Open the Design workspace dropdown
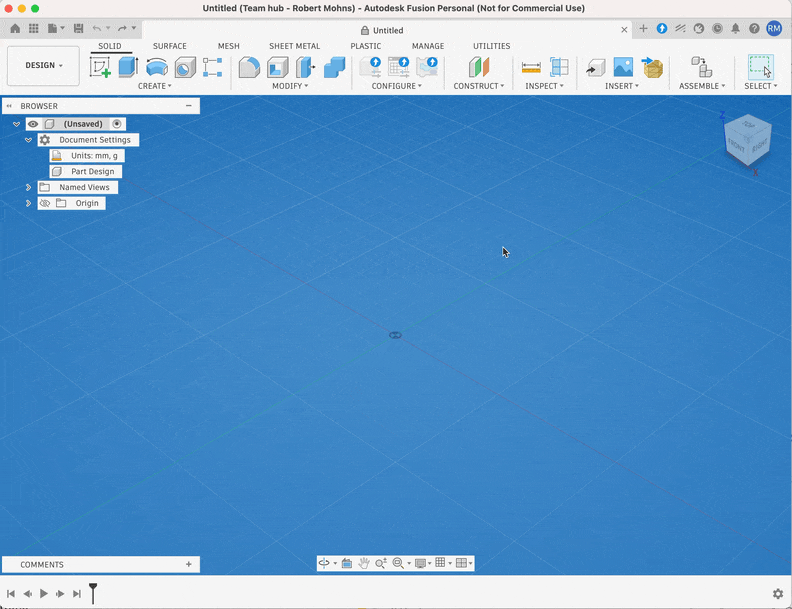Screen dimensions: 792x609 click(43, 66)
